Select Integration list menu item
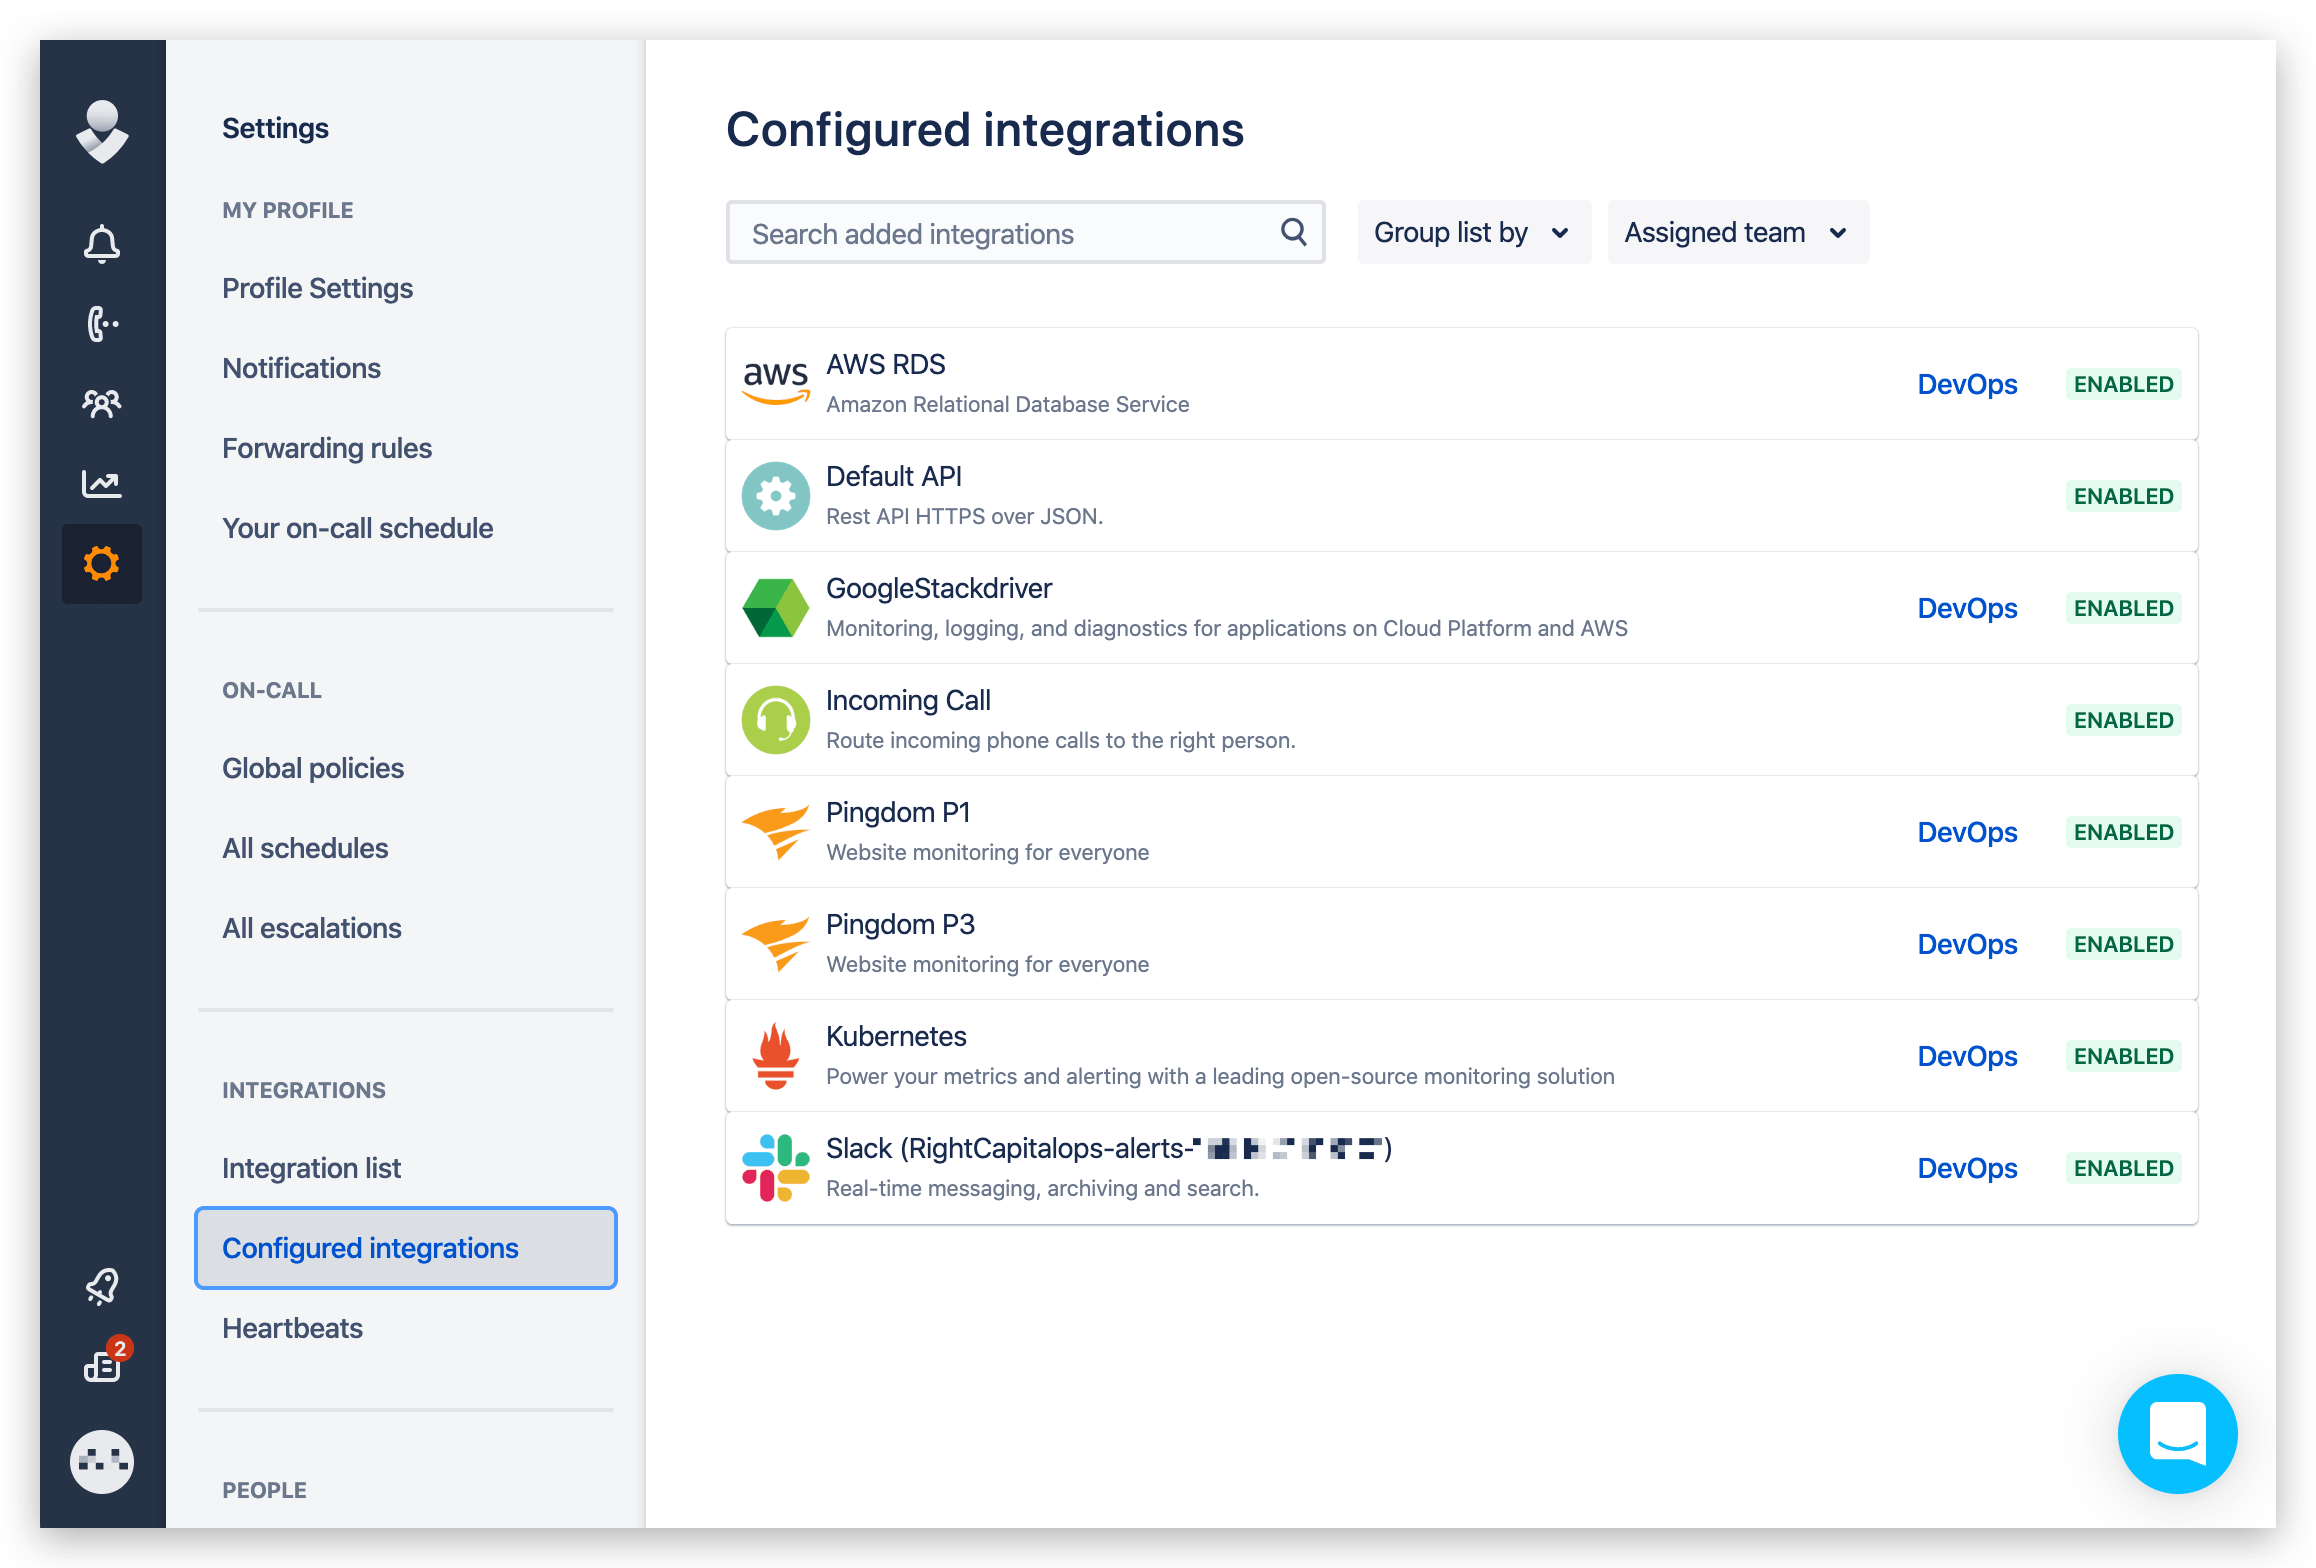2316x1568 pixels. [x=311, y=1168]
